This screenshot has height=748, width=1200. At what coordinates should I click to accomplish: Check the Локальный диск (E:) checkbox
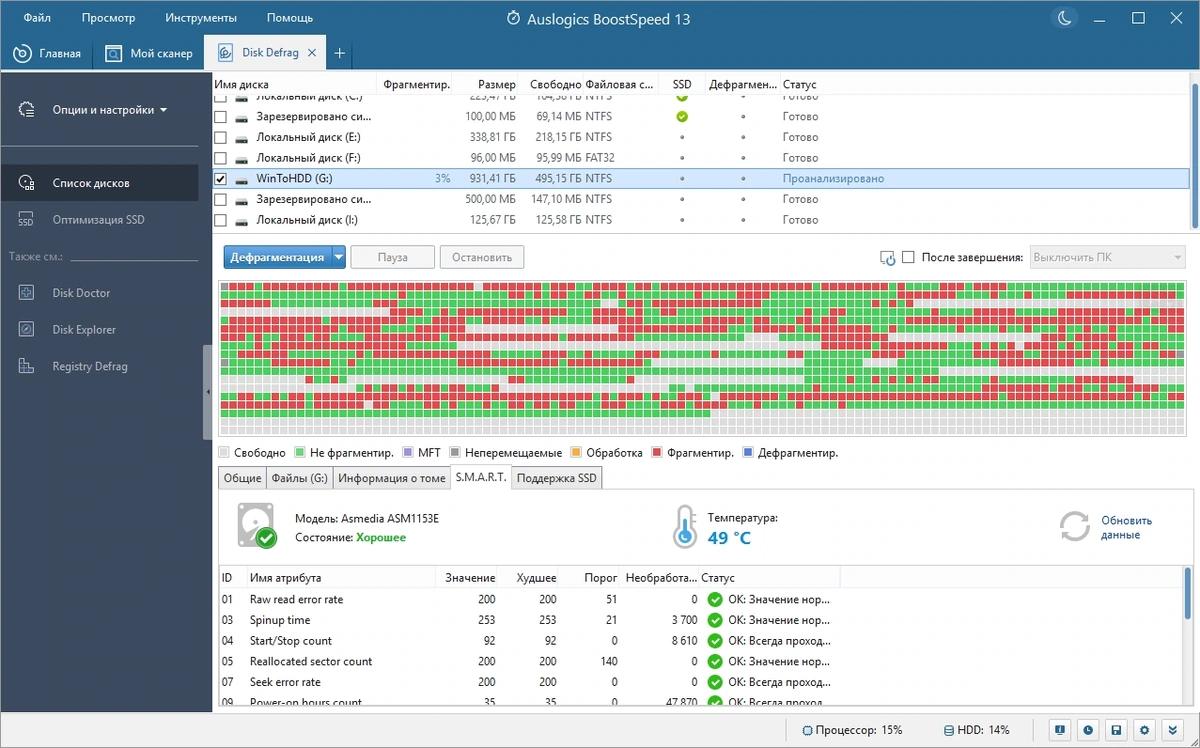tap(221, 137)
